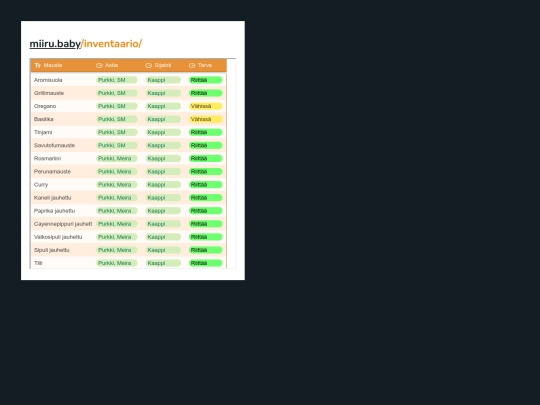Click the Purkki, Meira tag for Kaneli jauhettu
Screen dimensions: 540x405
coord(117,198)
